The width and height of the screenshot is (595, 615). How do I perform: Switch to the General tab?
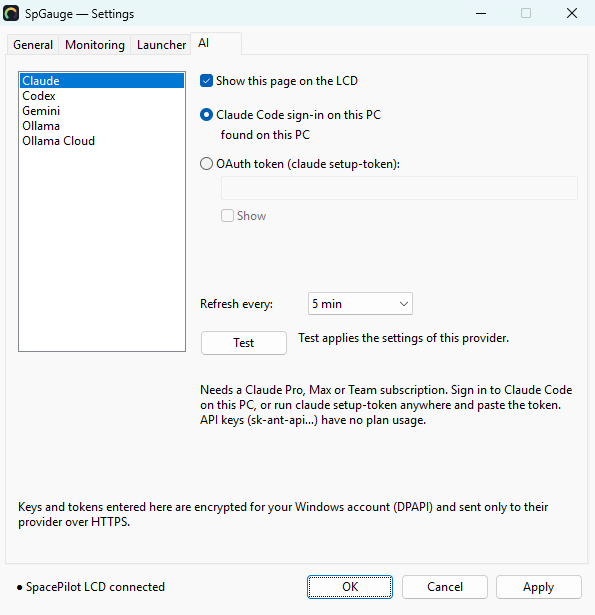click(x=33, y=45)
